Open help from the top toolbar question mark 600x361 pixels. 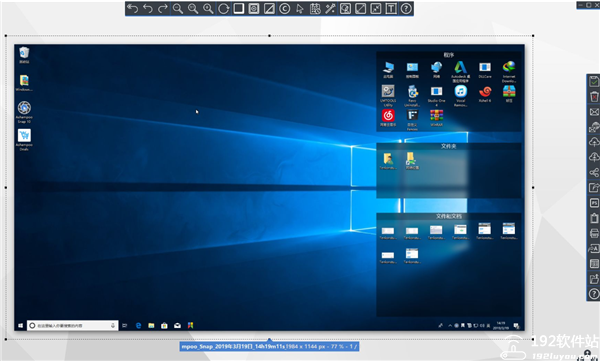(x=406, y=8)
